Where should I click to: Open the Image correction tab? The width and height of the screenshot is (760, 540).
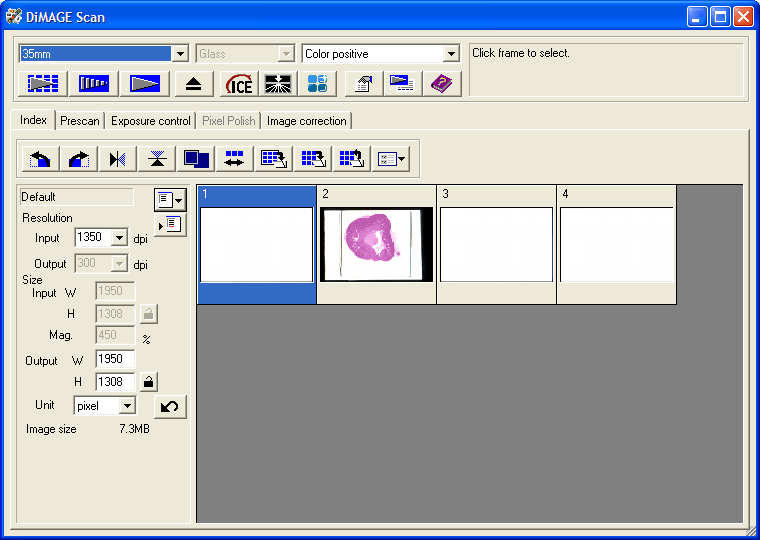(x=307, y=121)
